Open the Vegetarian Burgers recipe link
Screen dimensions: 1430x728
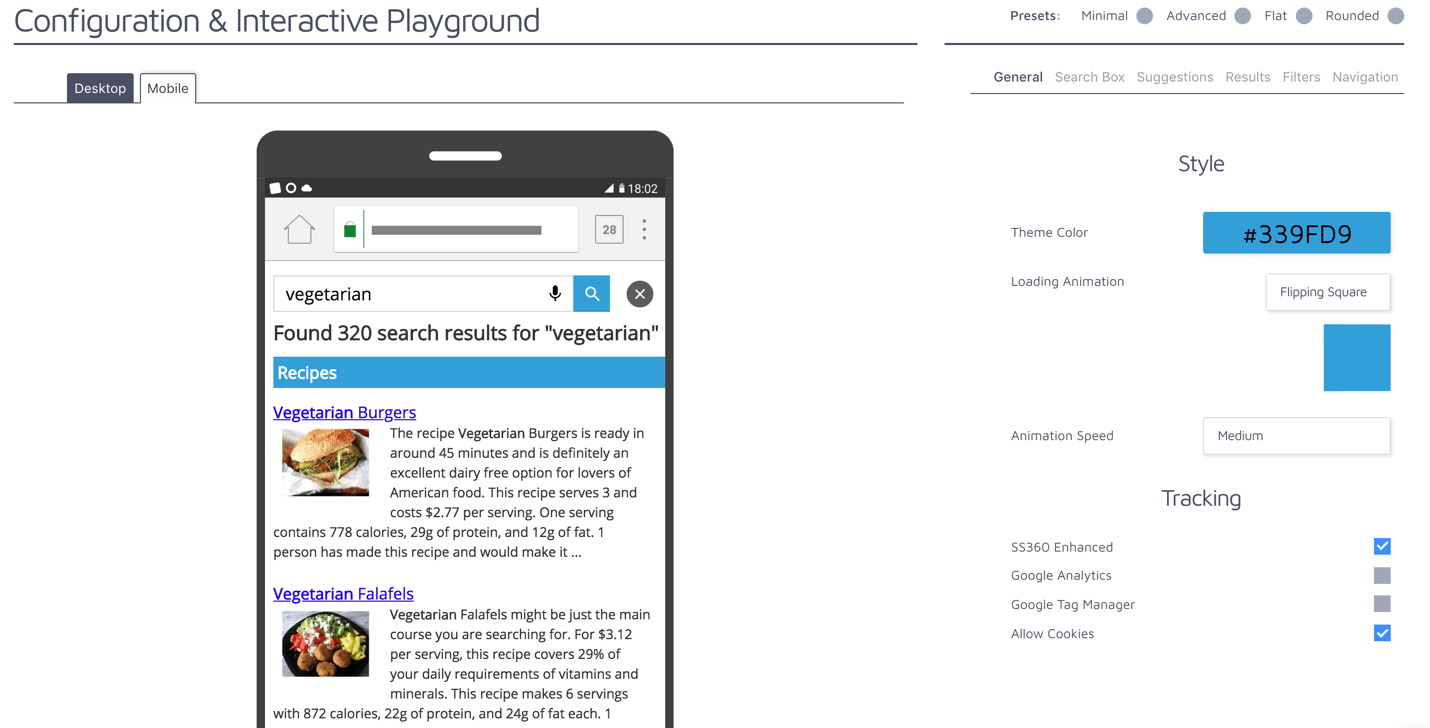click(x=344, y=412)
